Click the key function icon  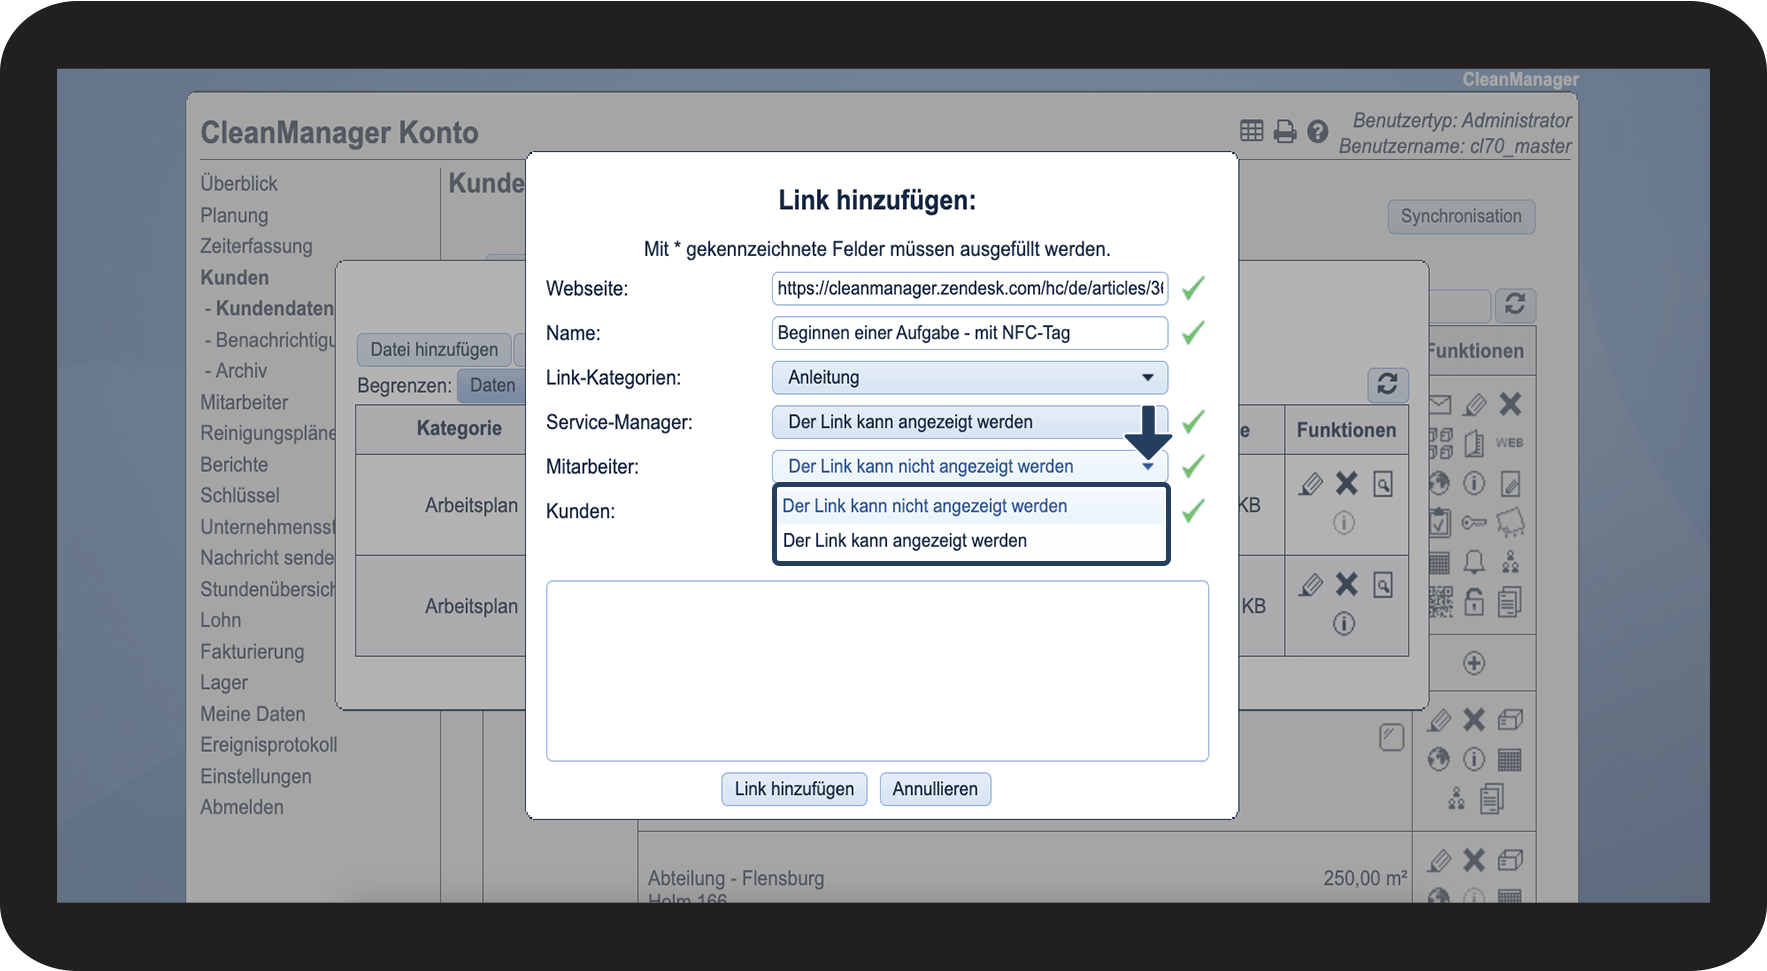coord(1474,523)
